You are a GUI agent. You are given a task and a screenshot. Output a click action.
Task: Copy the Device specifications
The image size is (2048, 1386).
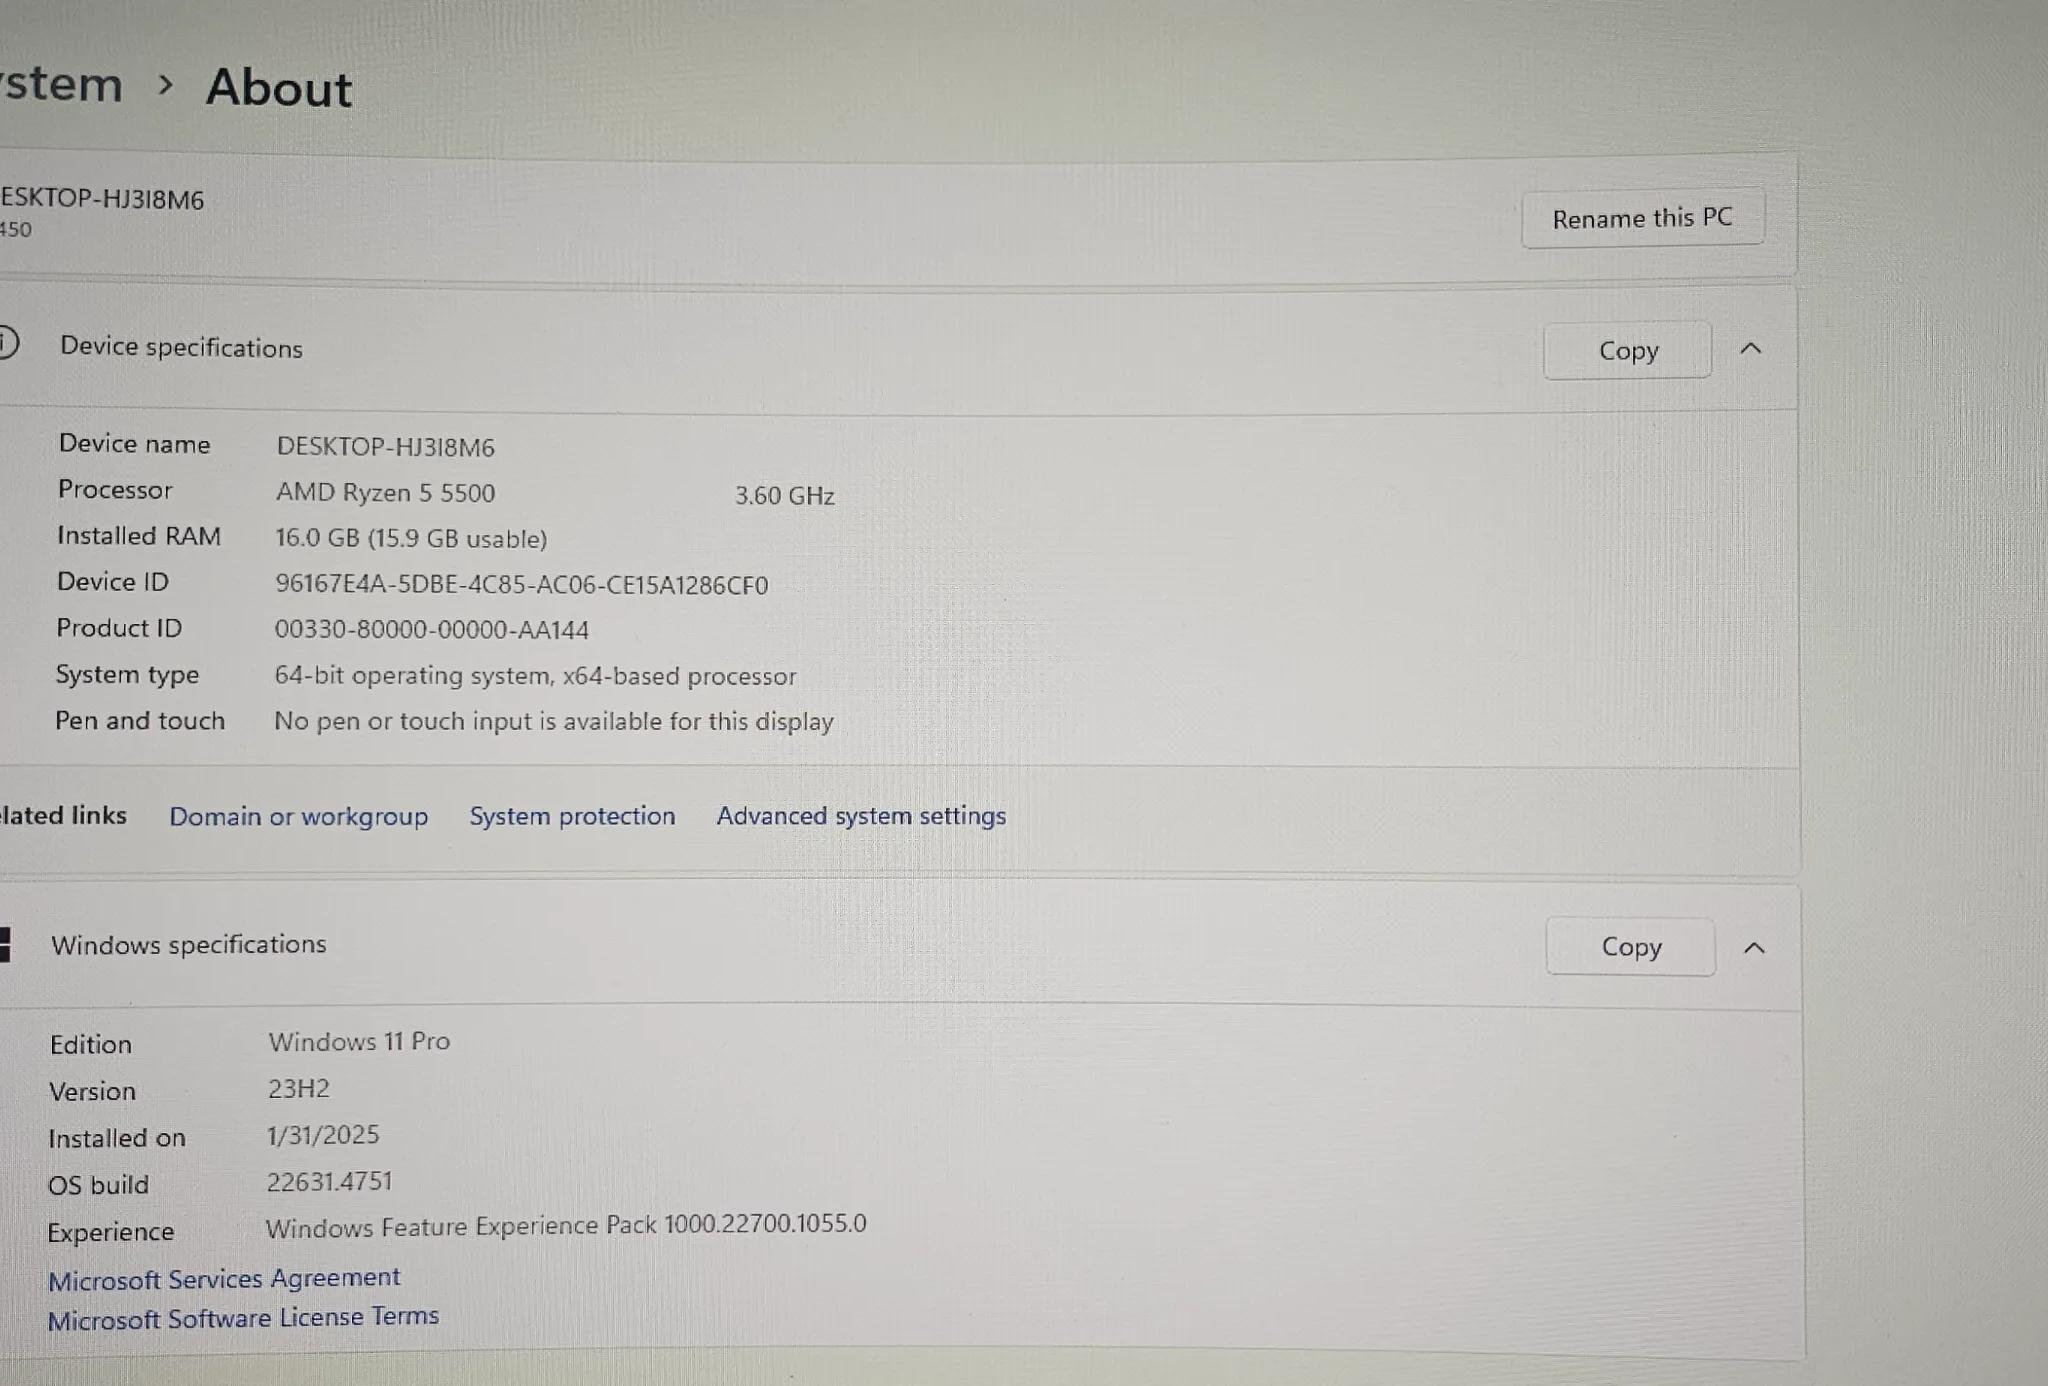coord(1627,350)
